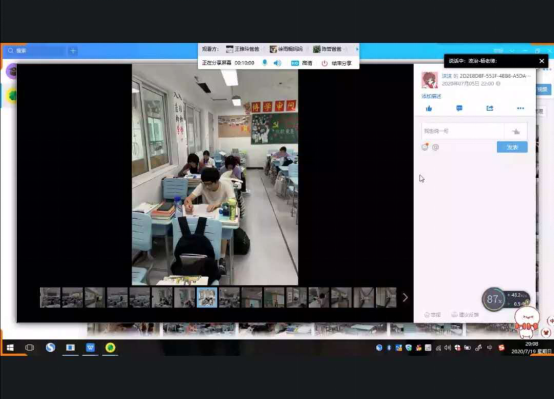Open the three-dots more options menu
The height and width of the screenshot is (399, 554).
click(520, 108)
